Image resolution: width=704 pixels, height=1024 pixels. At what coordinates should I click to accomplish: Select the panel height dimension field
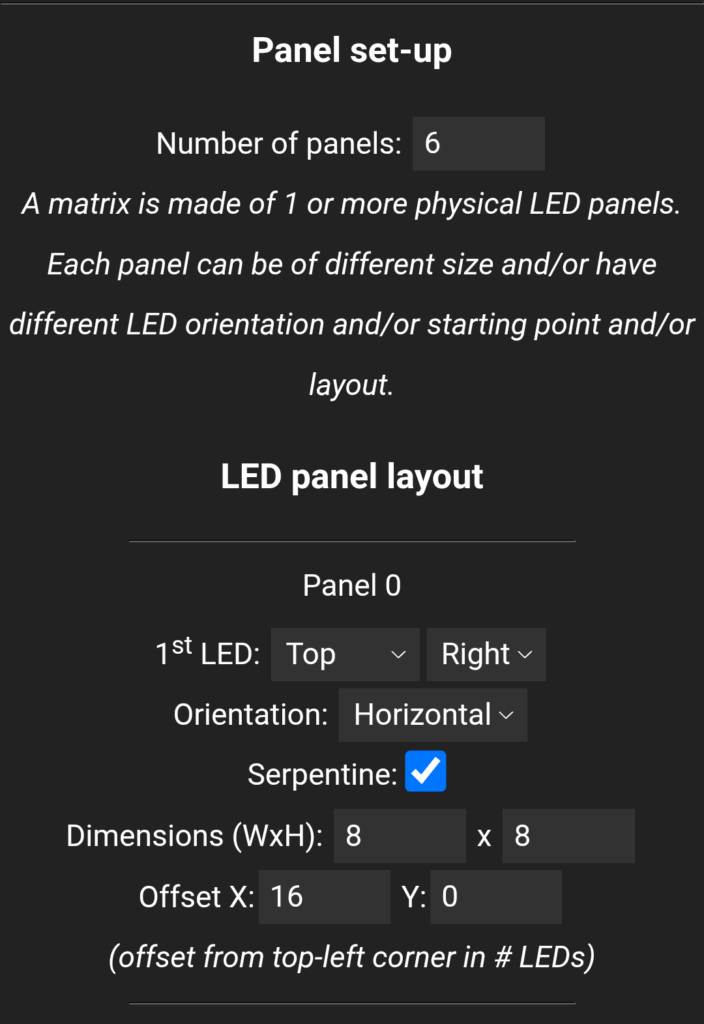(x=568, y=836)
